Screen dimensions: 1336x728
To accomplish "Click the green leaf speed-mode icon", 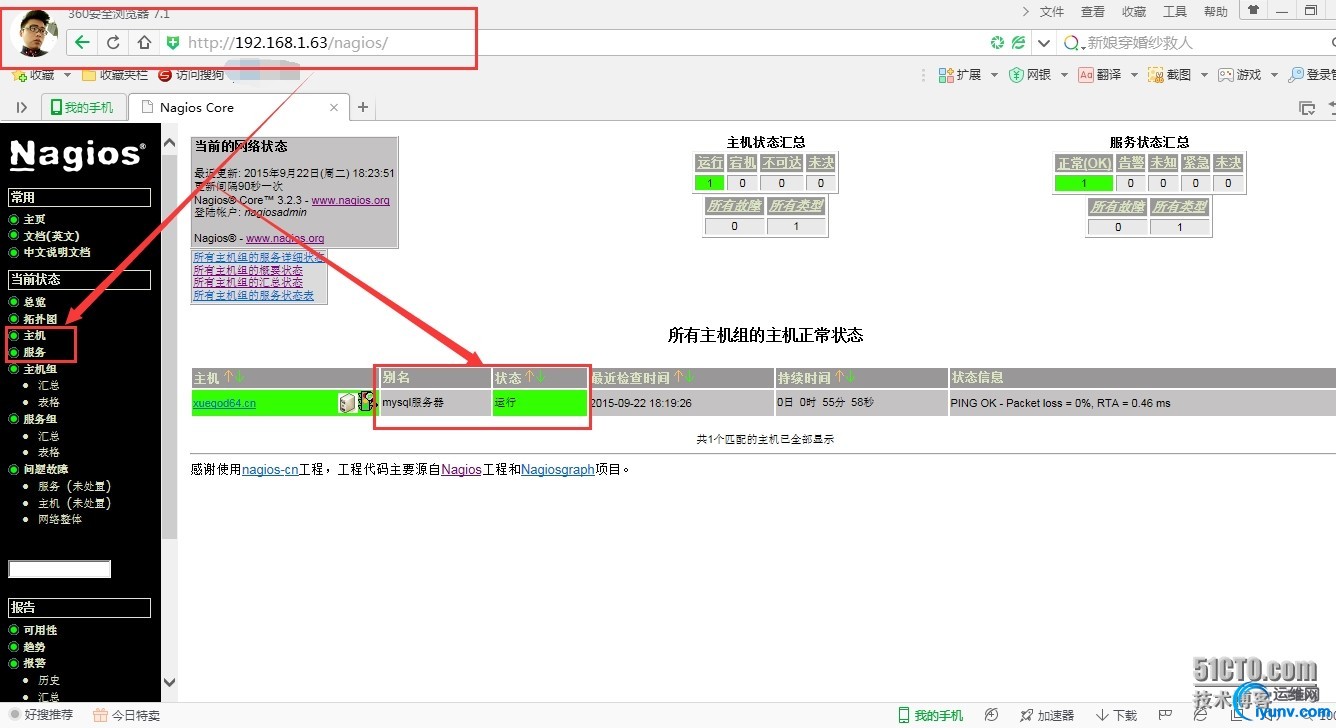I will [1018, 43].
